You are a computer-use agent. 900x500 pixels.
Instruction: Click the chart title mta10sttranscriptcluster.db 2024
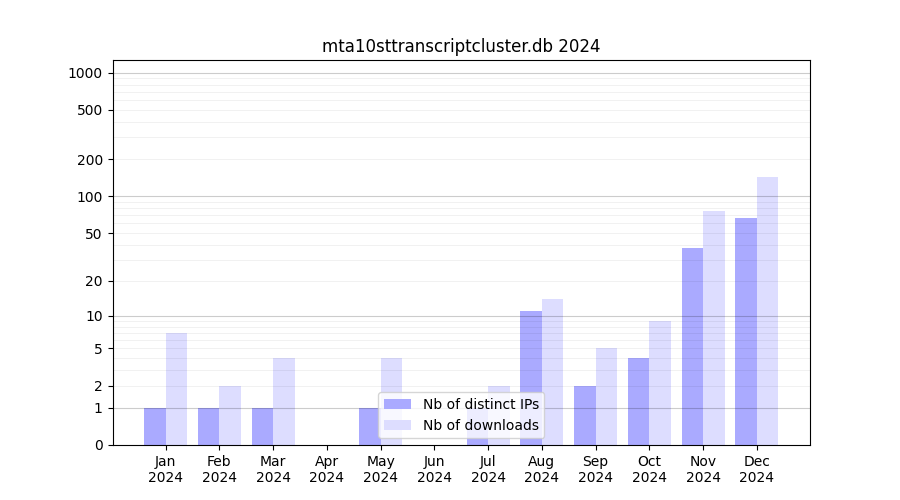(460, 46)
